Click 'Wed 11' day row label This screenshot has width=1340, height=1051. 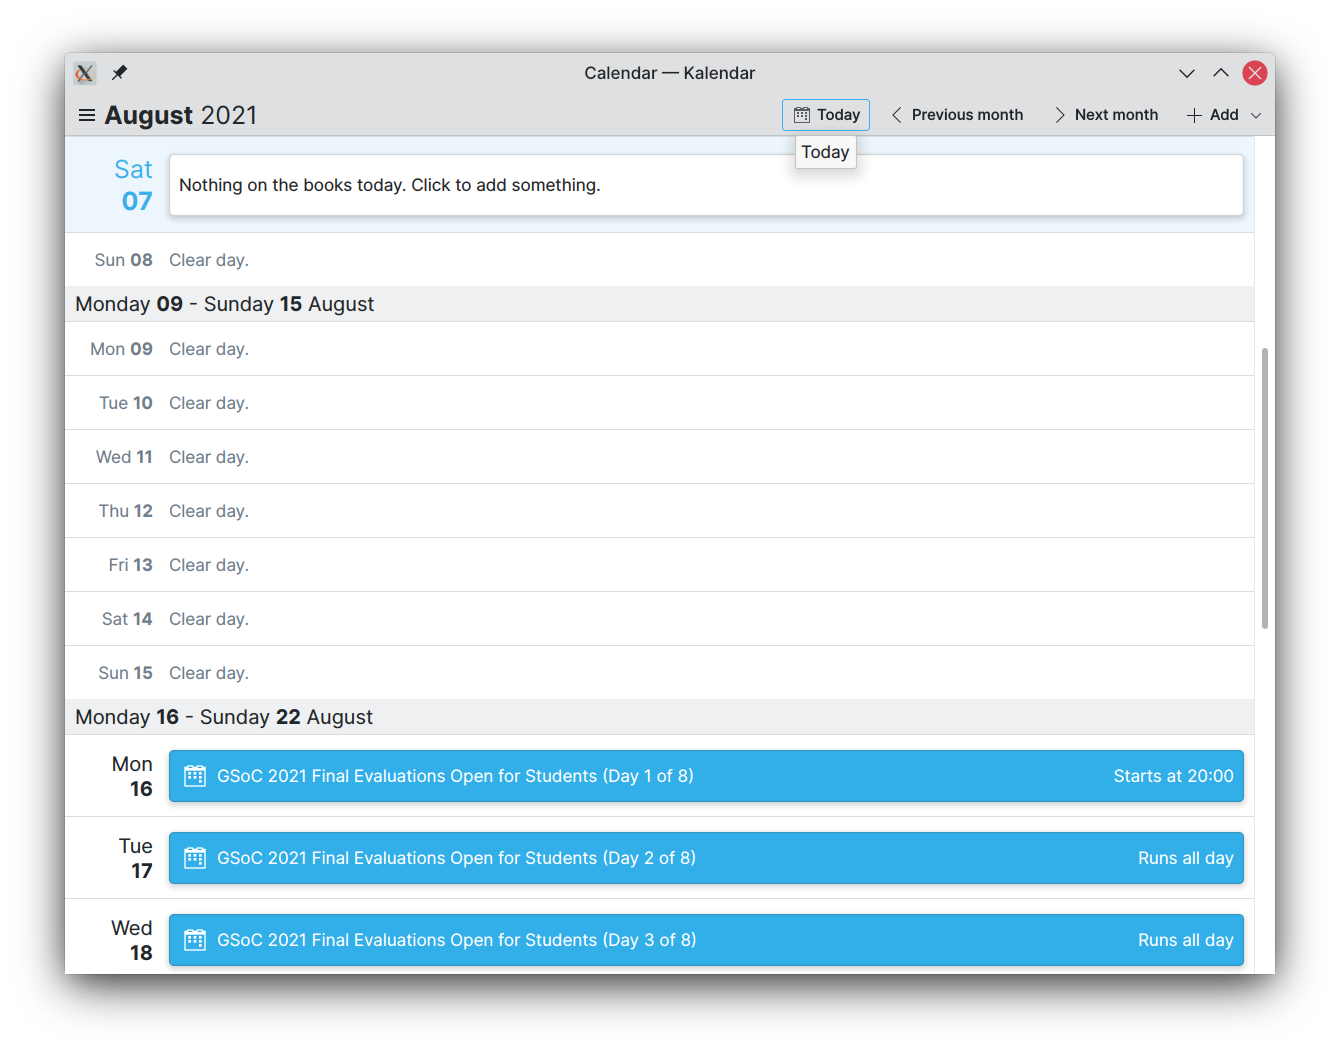tap(124, 457)
